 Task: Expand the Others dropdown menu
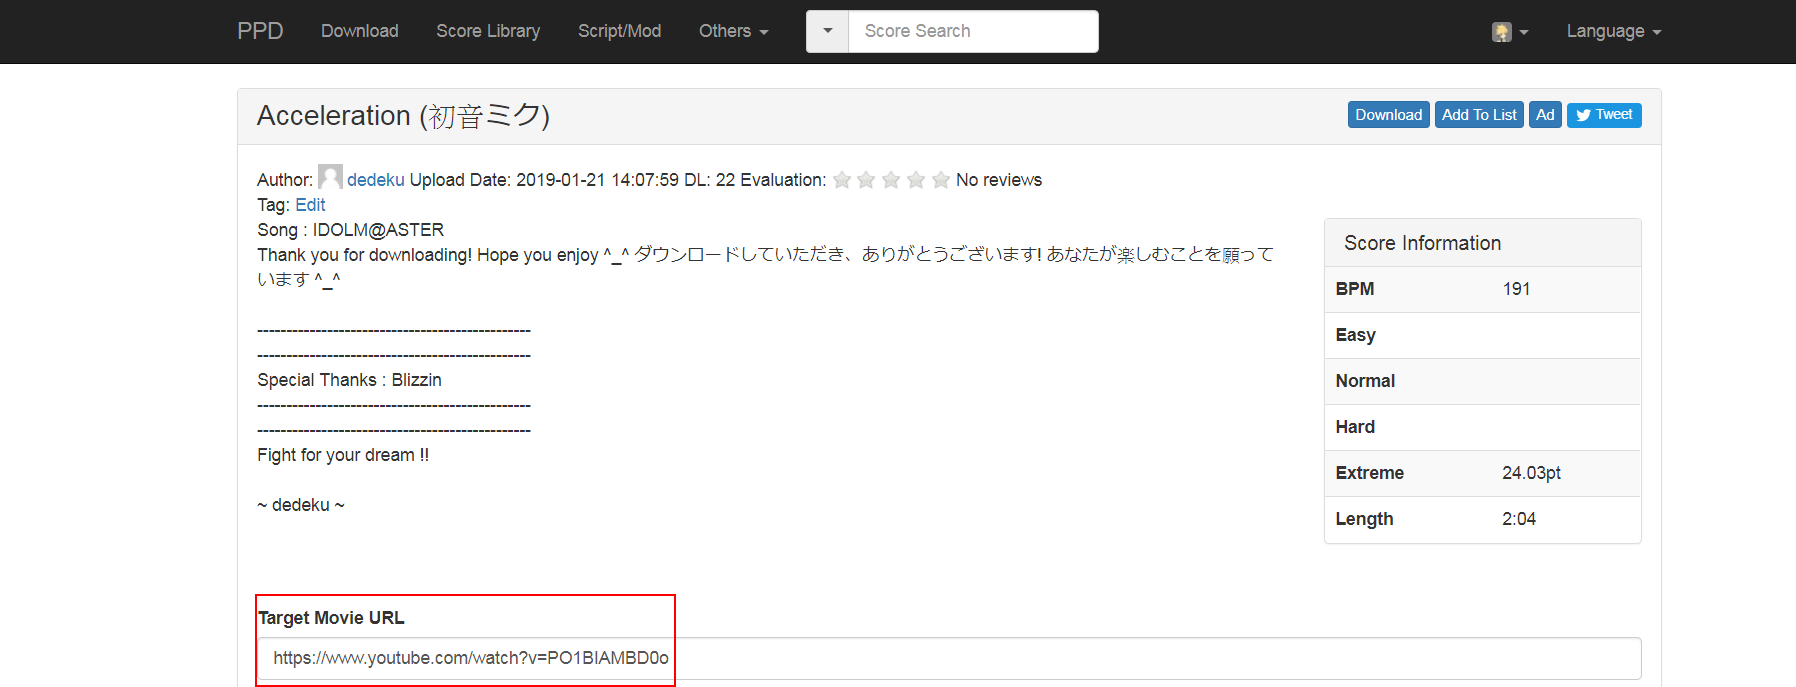(x=733, y=31)
